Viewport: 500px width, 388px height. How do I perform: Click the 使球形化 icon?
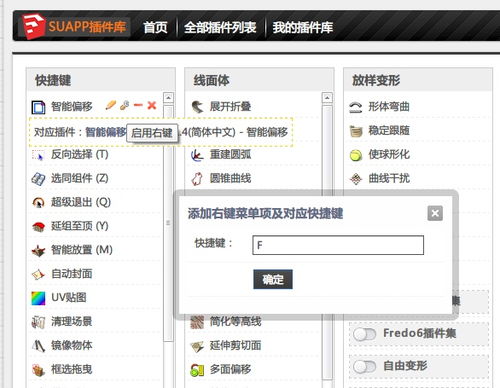356,155
